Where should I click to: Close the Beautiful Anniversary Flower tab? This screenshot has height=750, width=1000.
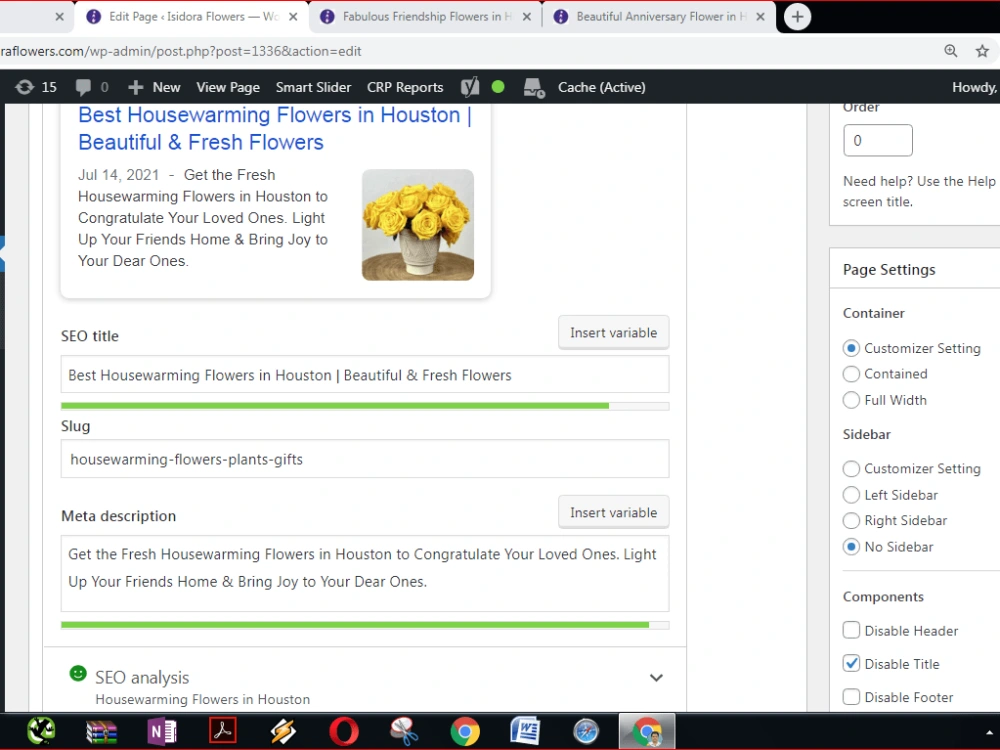click(760, 17)
